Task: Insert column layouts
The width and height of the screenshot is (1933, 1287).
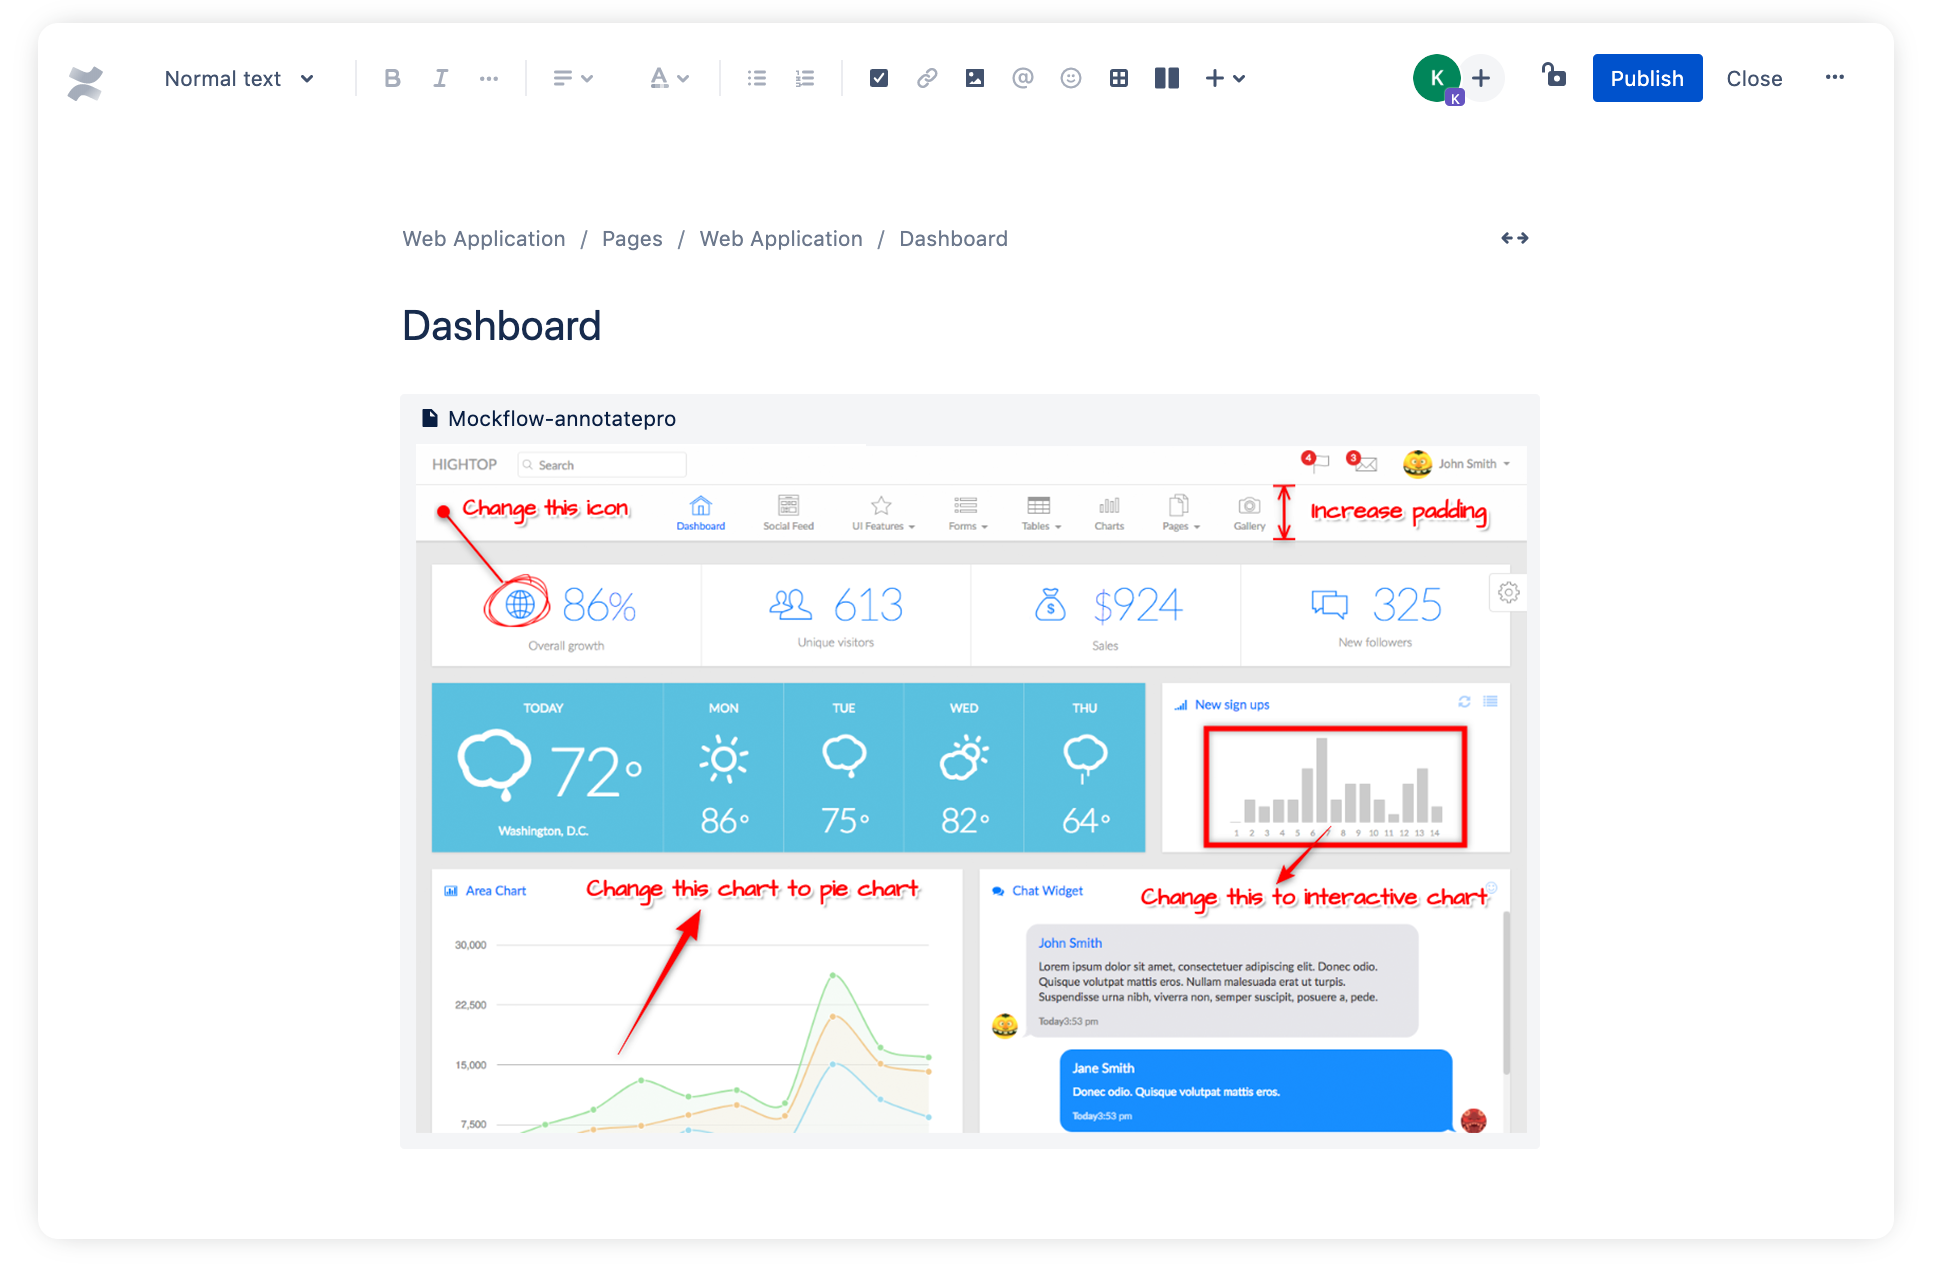Action: [1167, 78]
